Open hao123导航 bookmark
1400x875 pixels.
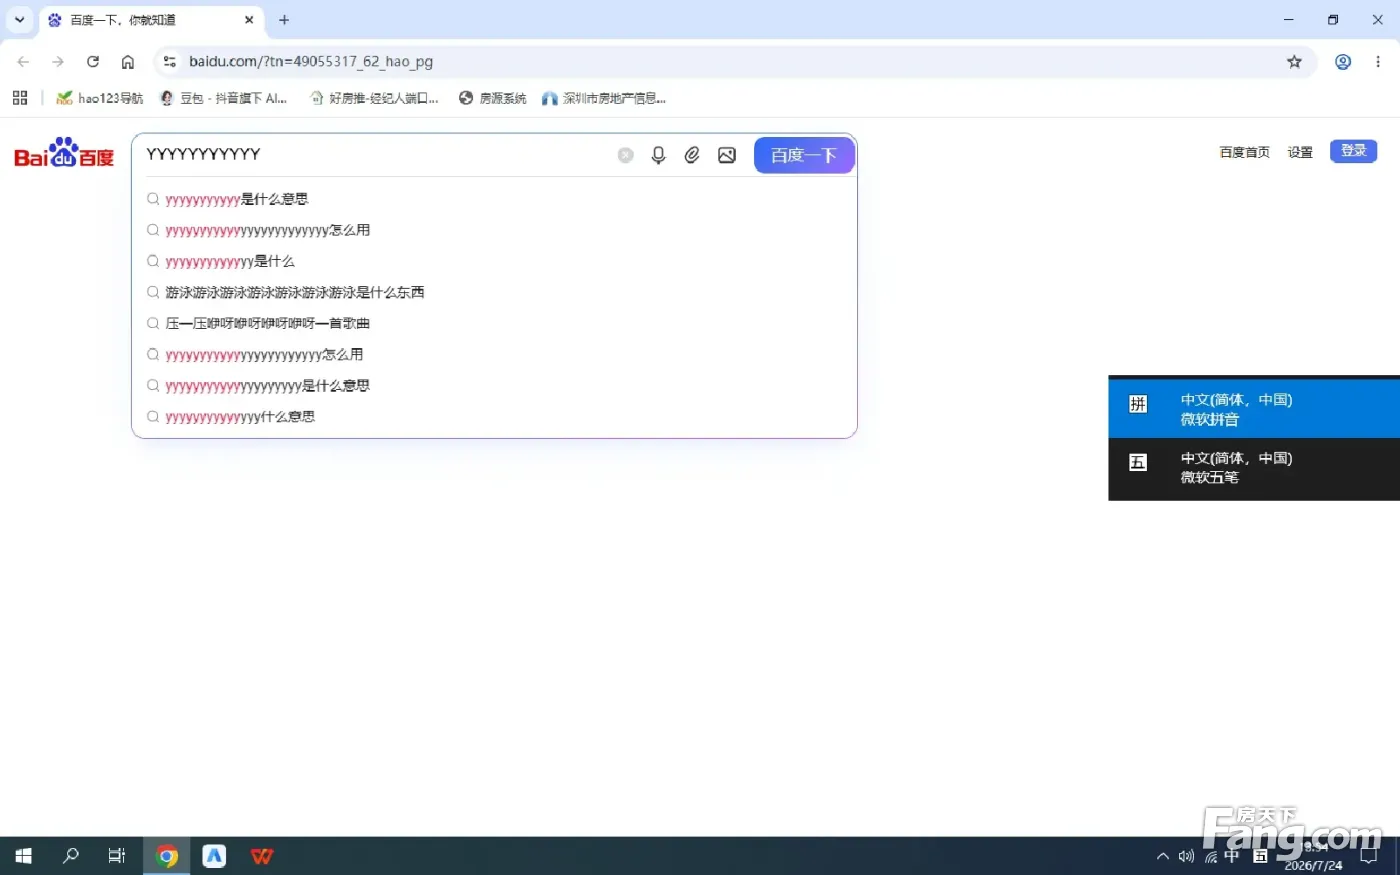[100, 98]
